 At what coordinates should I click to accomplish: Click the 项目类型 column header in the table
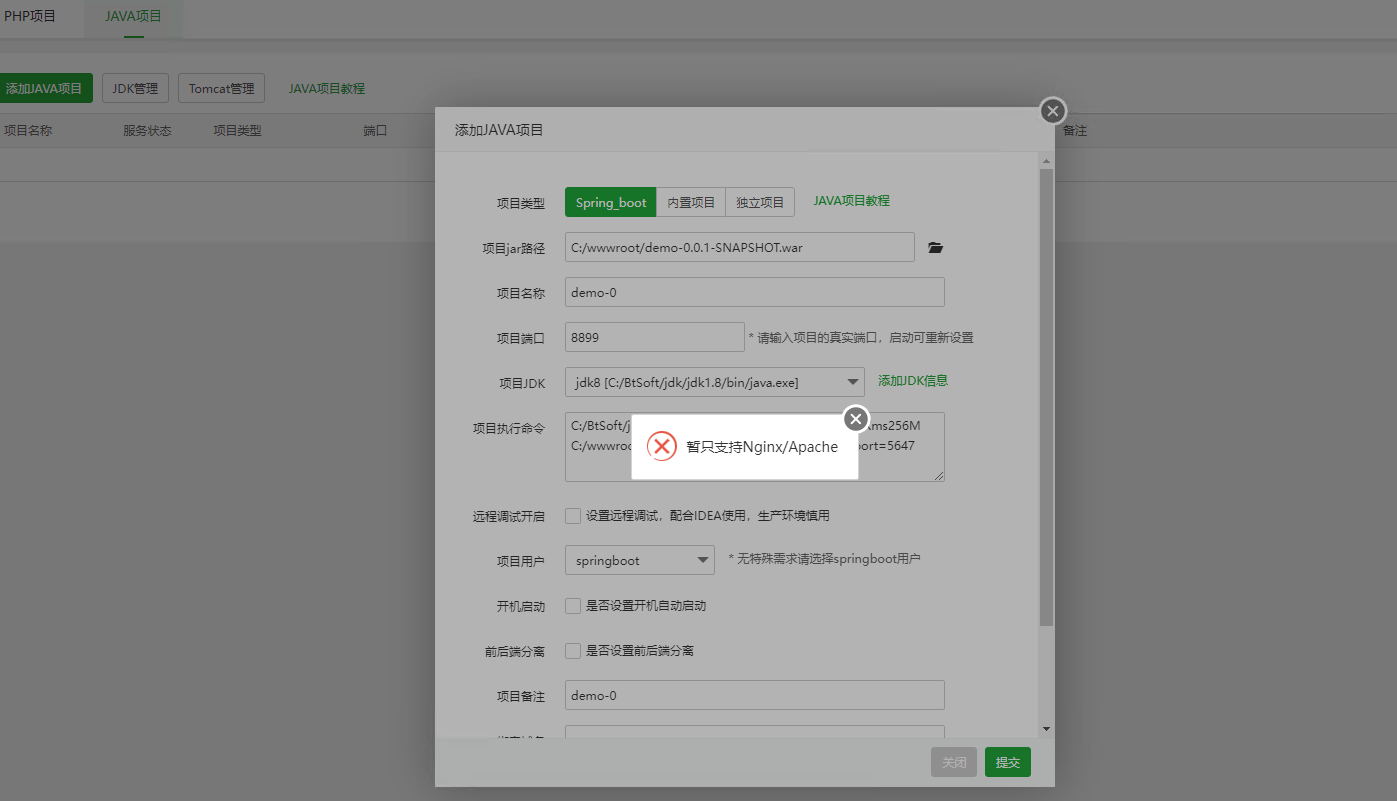coord(237,130)
